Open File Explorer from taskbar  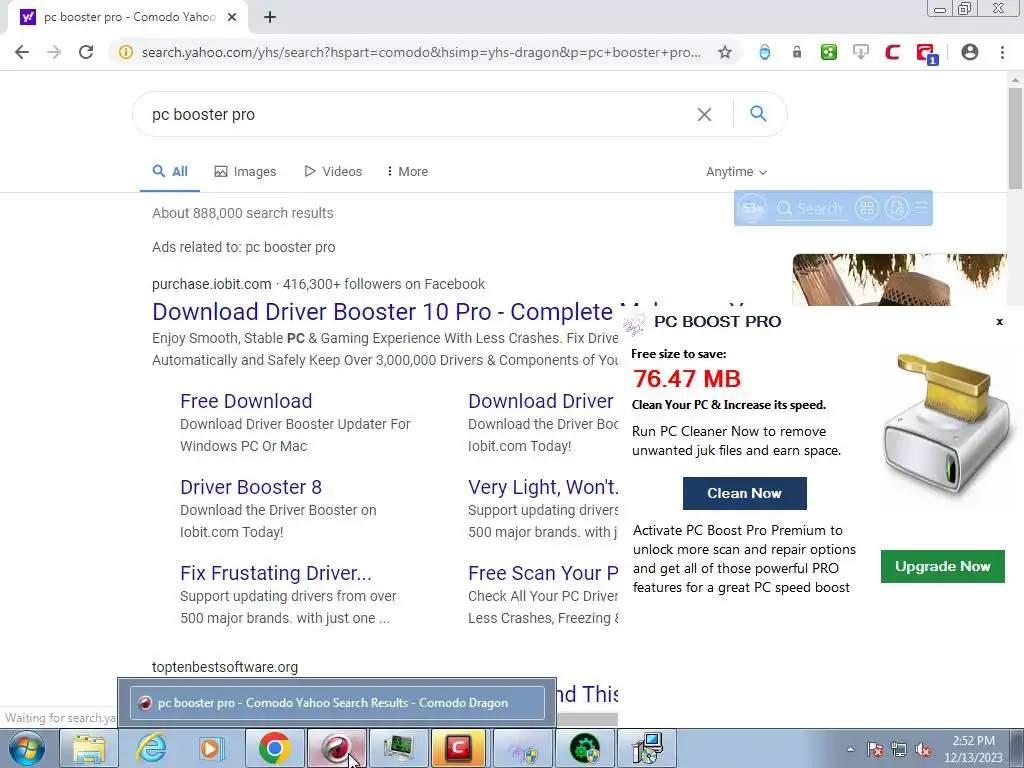click(89, 748)
